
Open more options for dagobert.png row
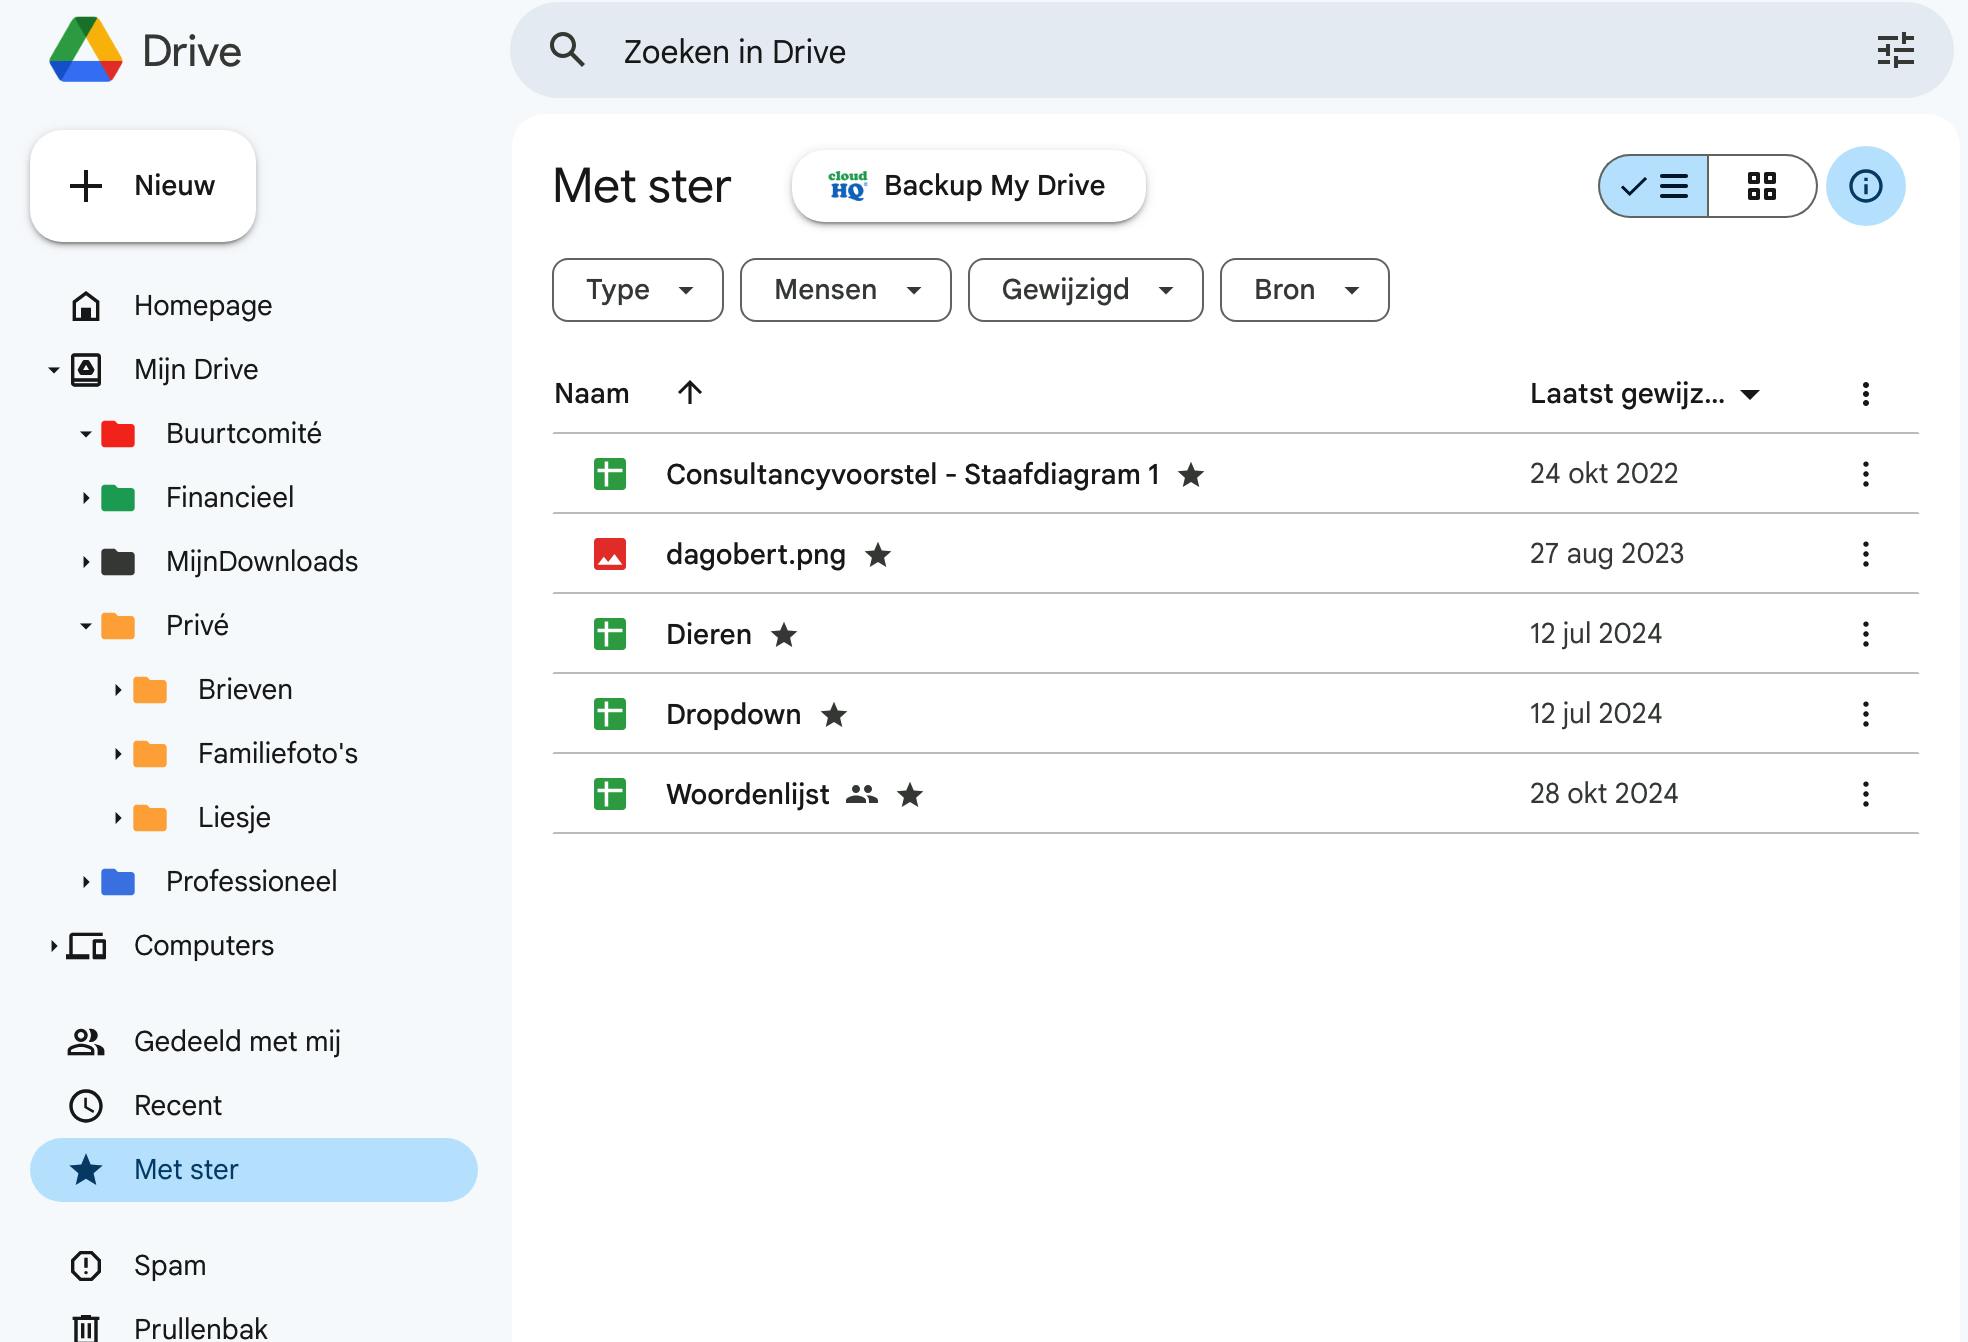click(x=1865, y=554)
